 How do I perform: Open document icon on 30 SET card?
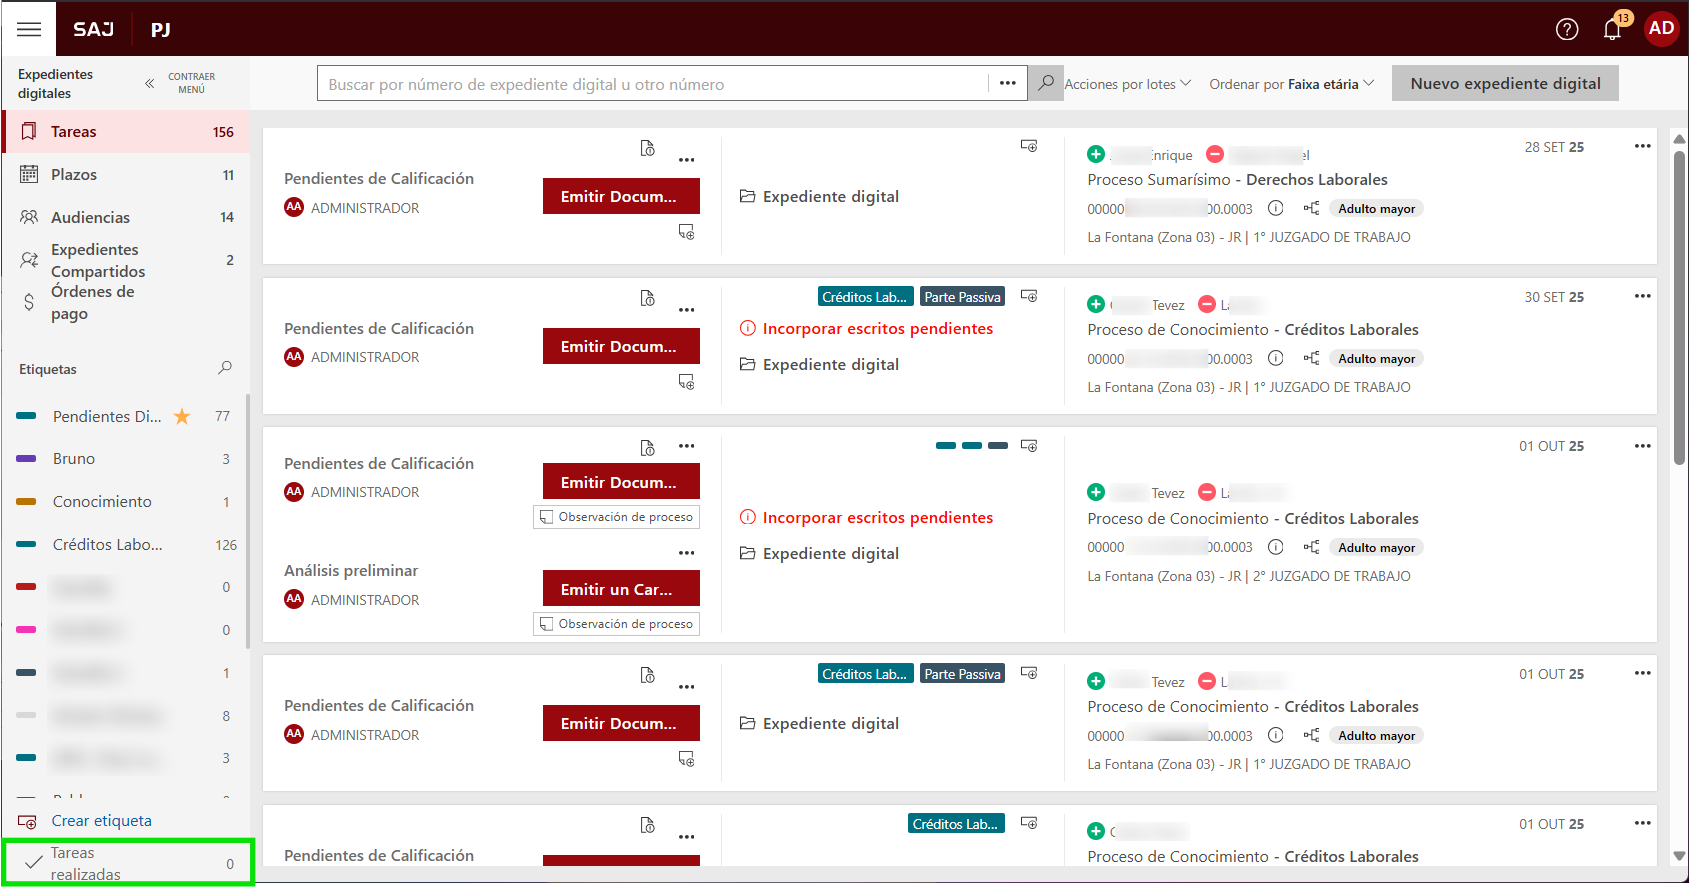648,299
